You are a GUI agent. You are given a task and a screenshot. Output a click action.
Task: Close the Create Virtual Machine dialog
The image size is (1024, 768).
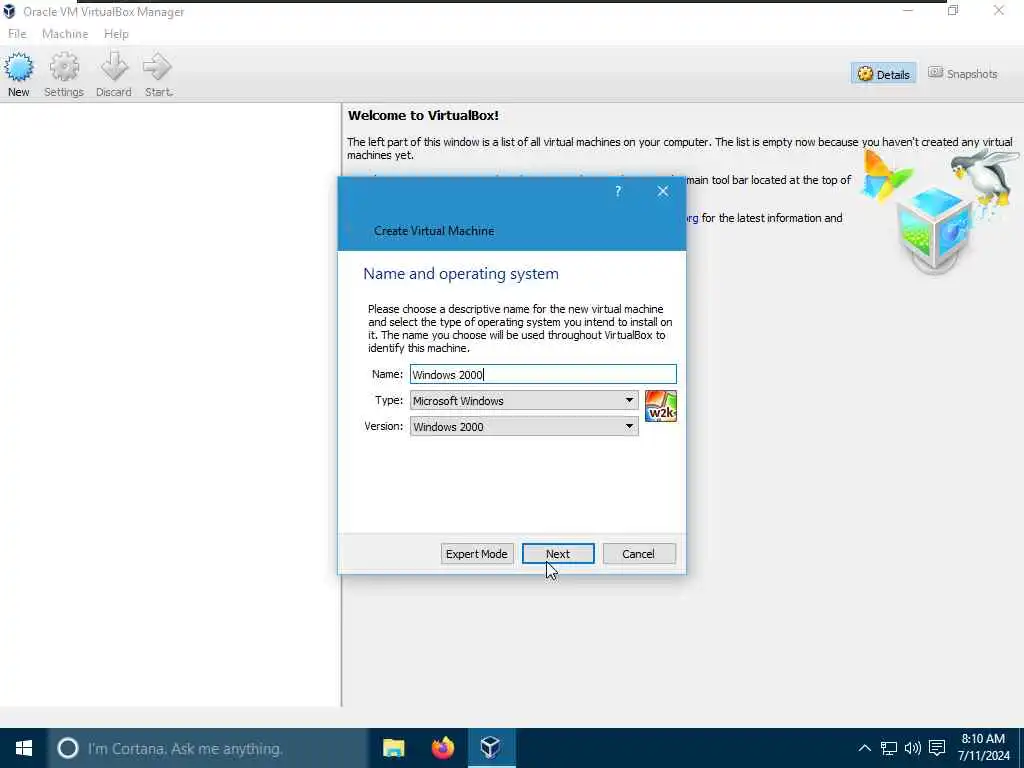pyautogui.click(x=663, y=191)
